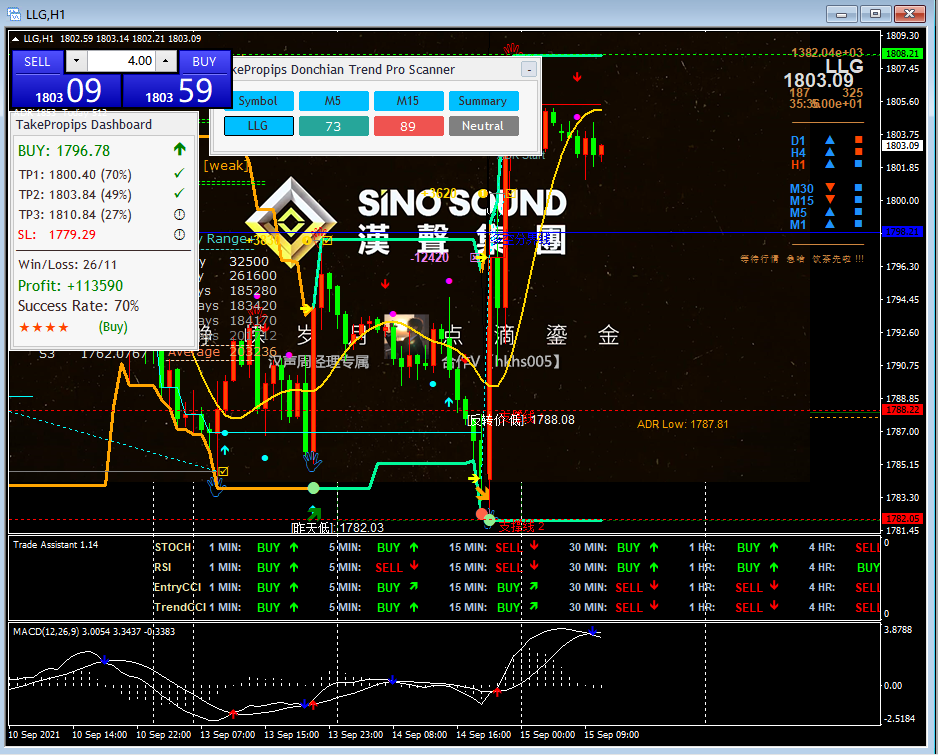Image resolution: width=938 pixels, height=756 pixels.
Task: Click the EntryCCI 5 MIN diagonal up arrow
Action: click(413, 587)
